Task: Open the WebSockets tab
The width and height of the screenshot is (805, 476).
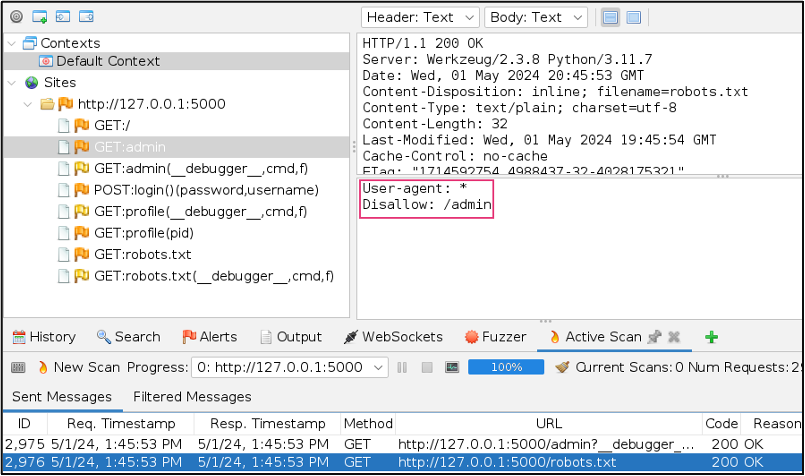Action: 393,337
